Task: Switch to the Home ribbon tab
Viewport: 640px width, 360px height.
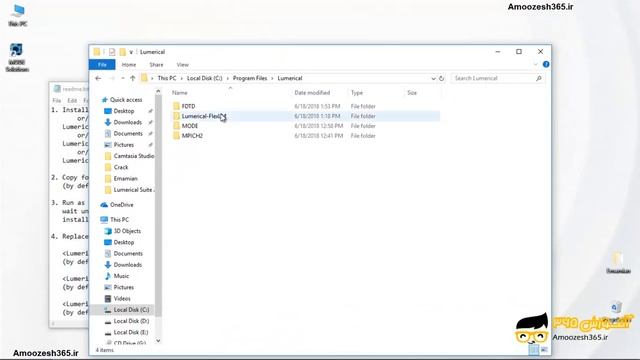Action: coord(129,64)
